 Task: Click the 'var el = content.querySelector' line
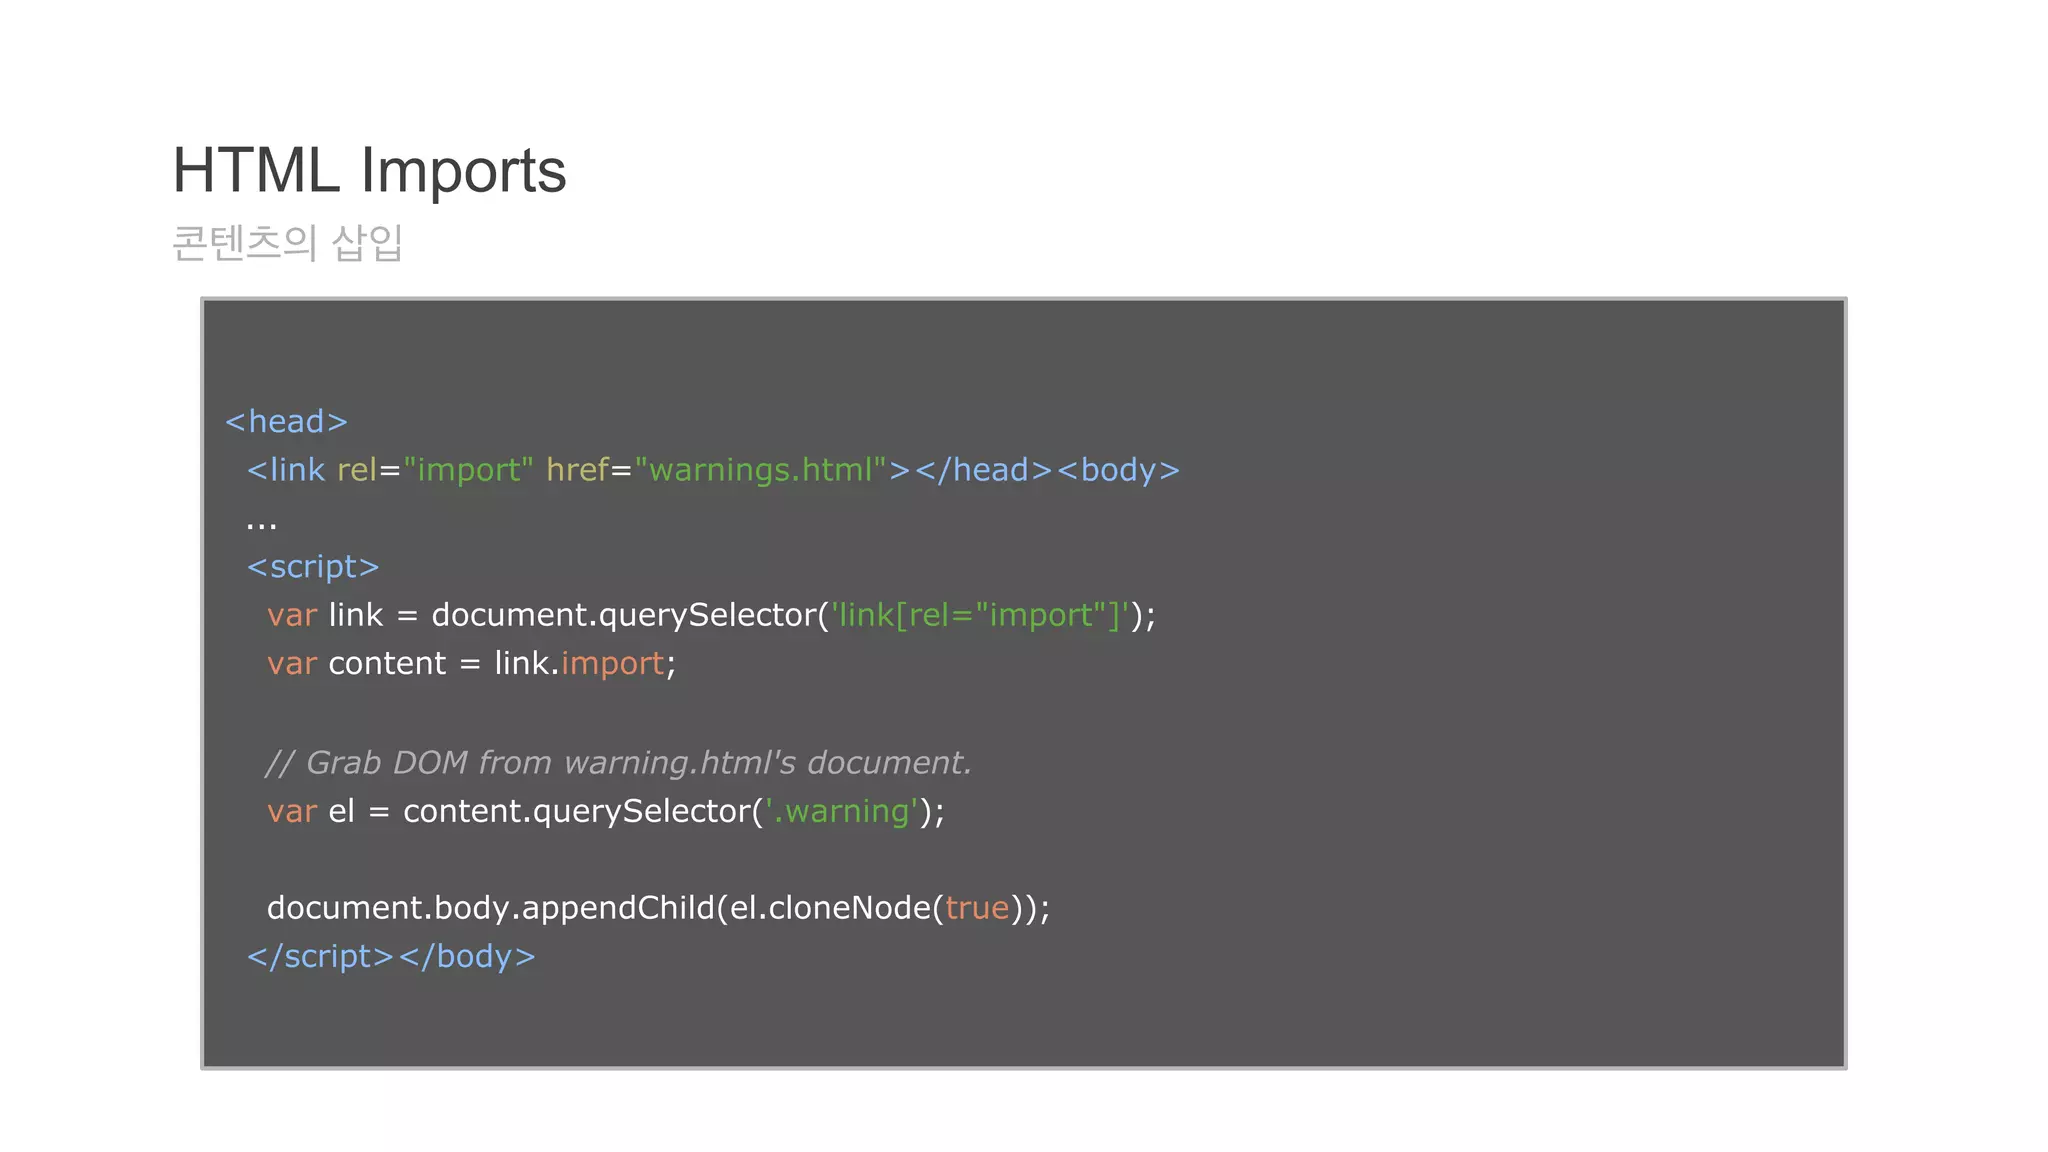[x=605, y=811]
